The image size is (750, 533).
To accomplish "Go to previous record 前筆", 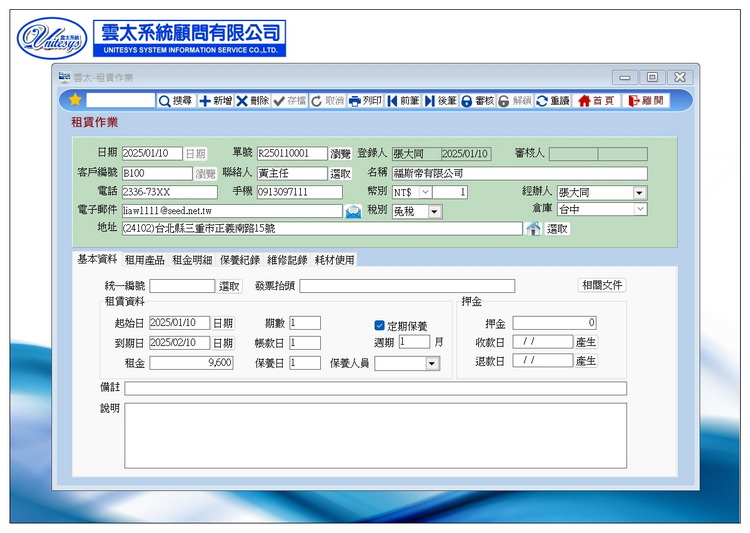I will [403, 100].
